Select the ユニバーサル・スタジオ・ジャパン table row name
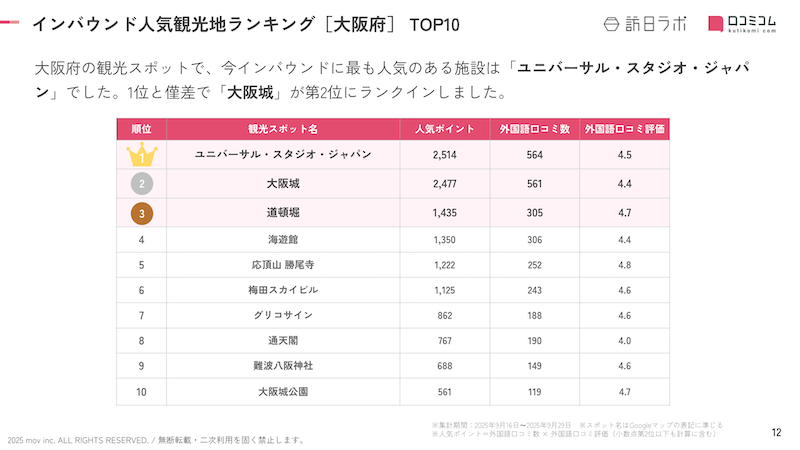The image size is (800, 450). (283, 155)
